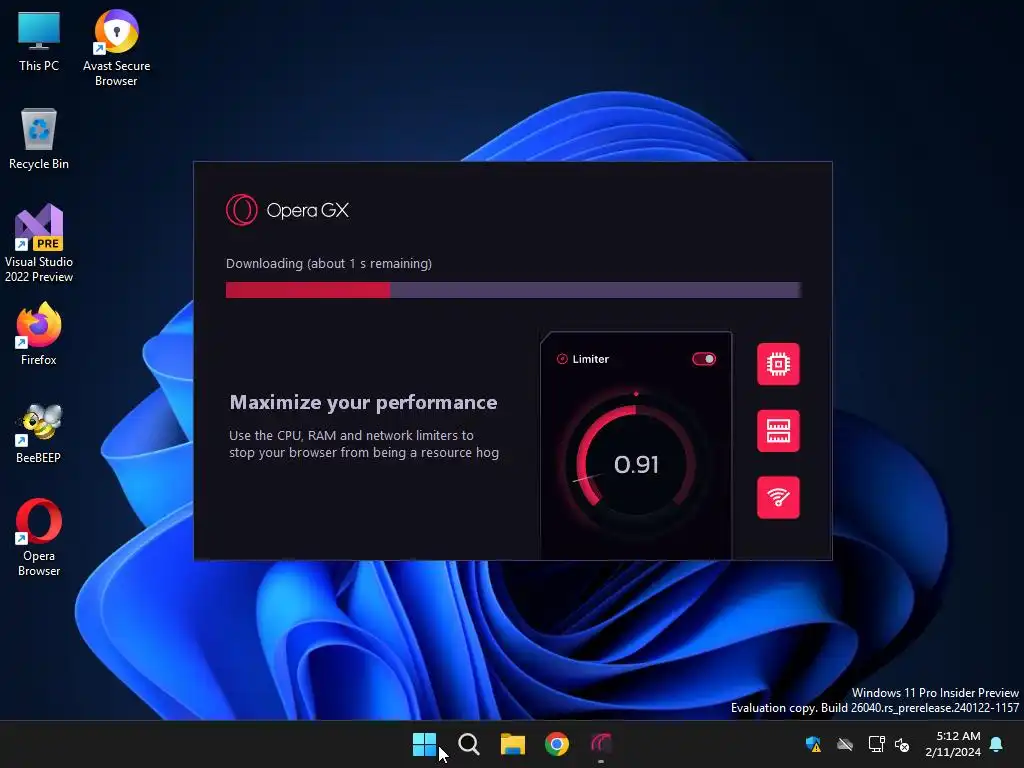The width and height of the screenshot is (1024, 768).
Task: Click the muted volume tray icon
Action: click(902, 744)
